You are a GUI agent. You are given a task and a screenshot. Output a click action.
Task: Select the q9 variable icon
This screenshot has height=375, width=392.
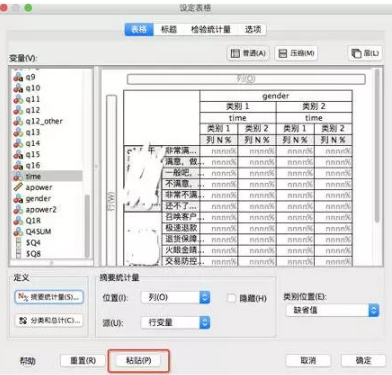tap(18, 77)
